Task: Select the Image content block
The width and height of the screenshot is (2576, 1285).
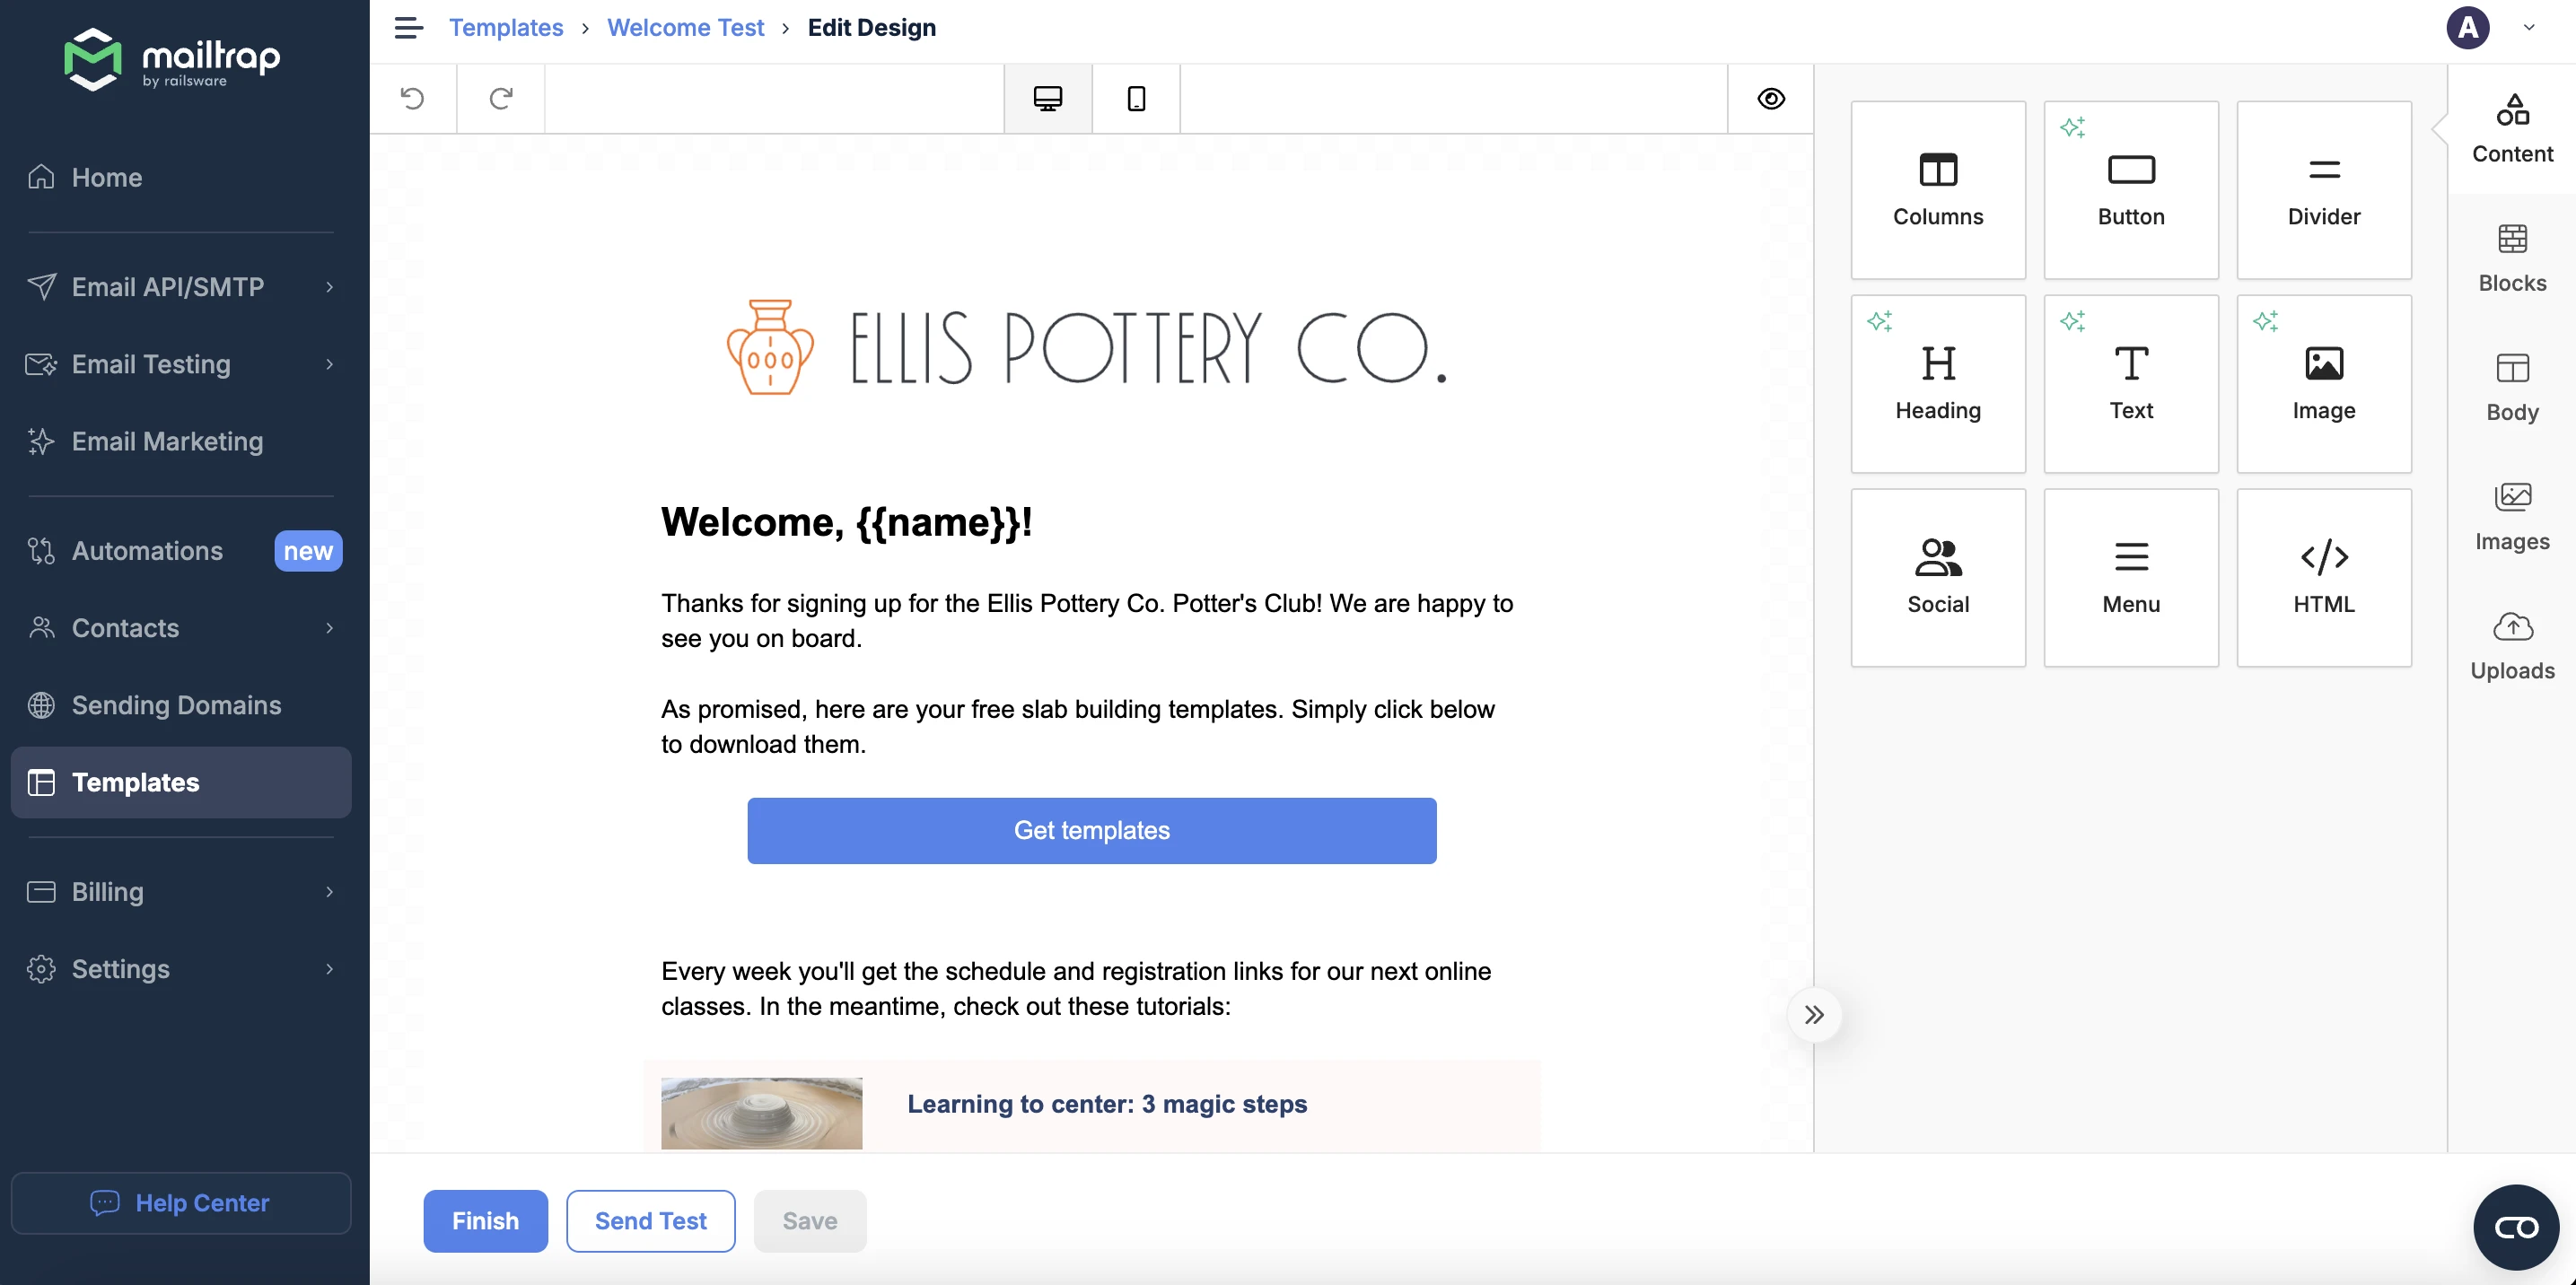Action: coord(2323,383)
